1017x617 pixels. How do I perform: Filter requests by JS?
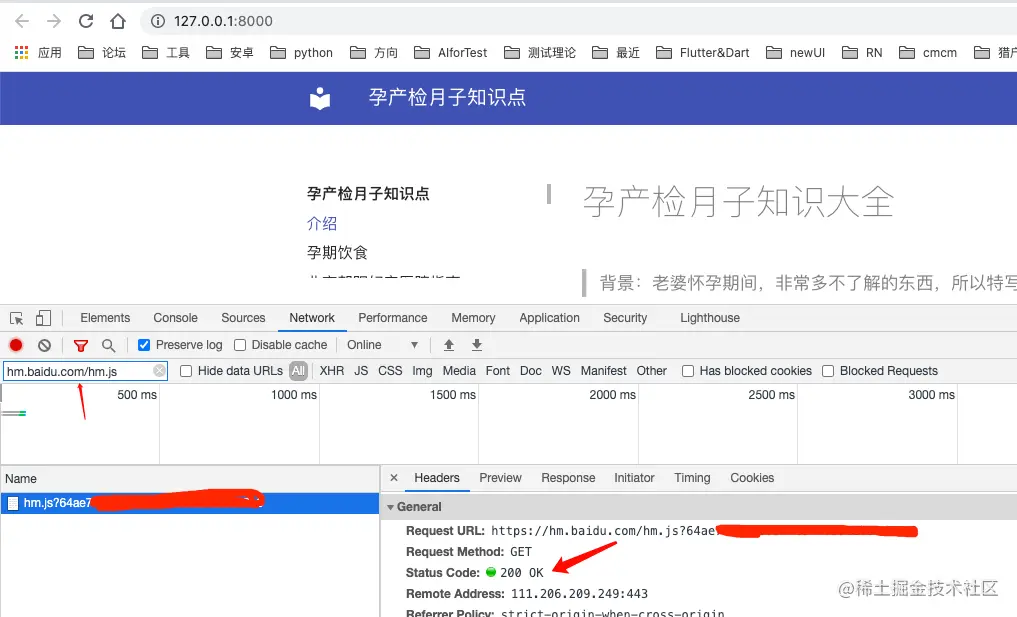[x=361, y=371]
